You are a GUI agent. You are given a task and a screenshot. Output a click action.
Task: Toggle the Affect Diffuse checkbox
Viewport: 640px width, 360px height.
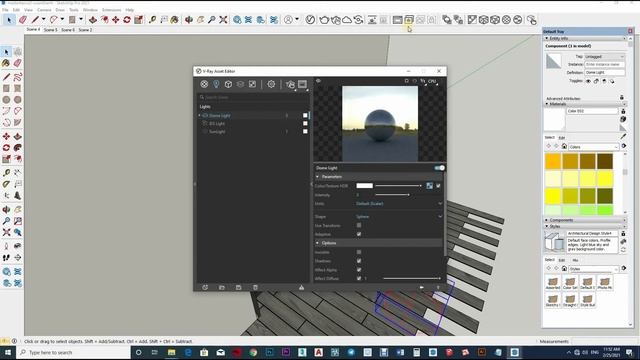(x=359, y=278)
